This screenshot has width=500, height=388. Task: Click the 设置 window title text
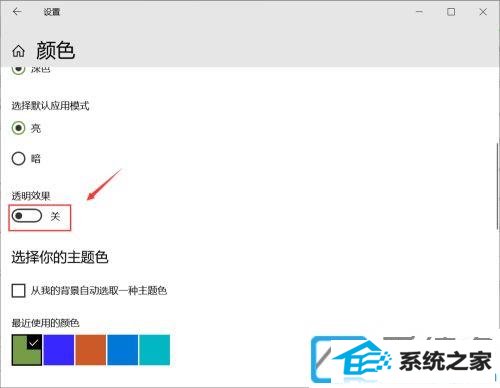click(x=52, y=12)
